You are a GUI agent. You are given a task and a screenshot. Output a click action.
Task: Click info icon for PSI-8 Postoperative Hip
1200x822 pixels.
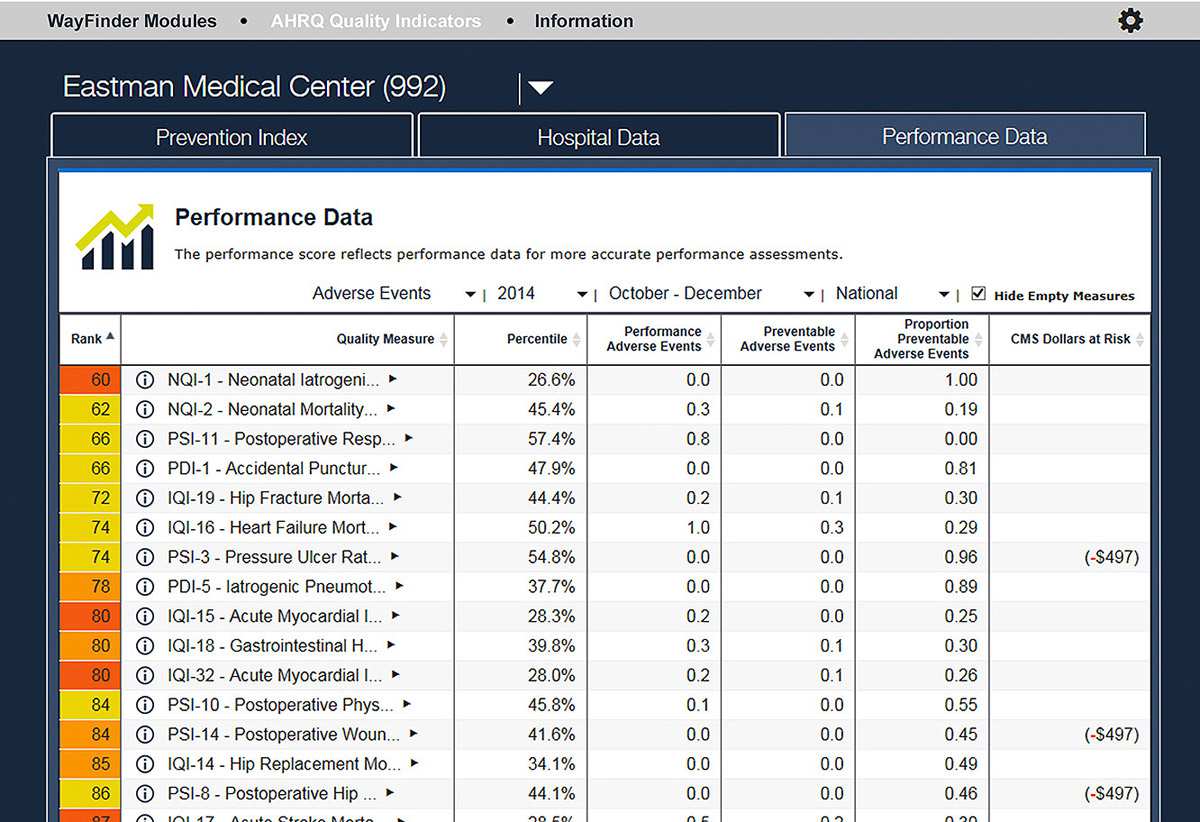click(x=145, y=793)
